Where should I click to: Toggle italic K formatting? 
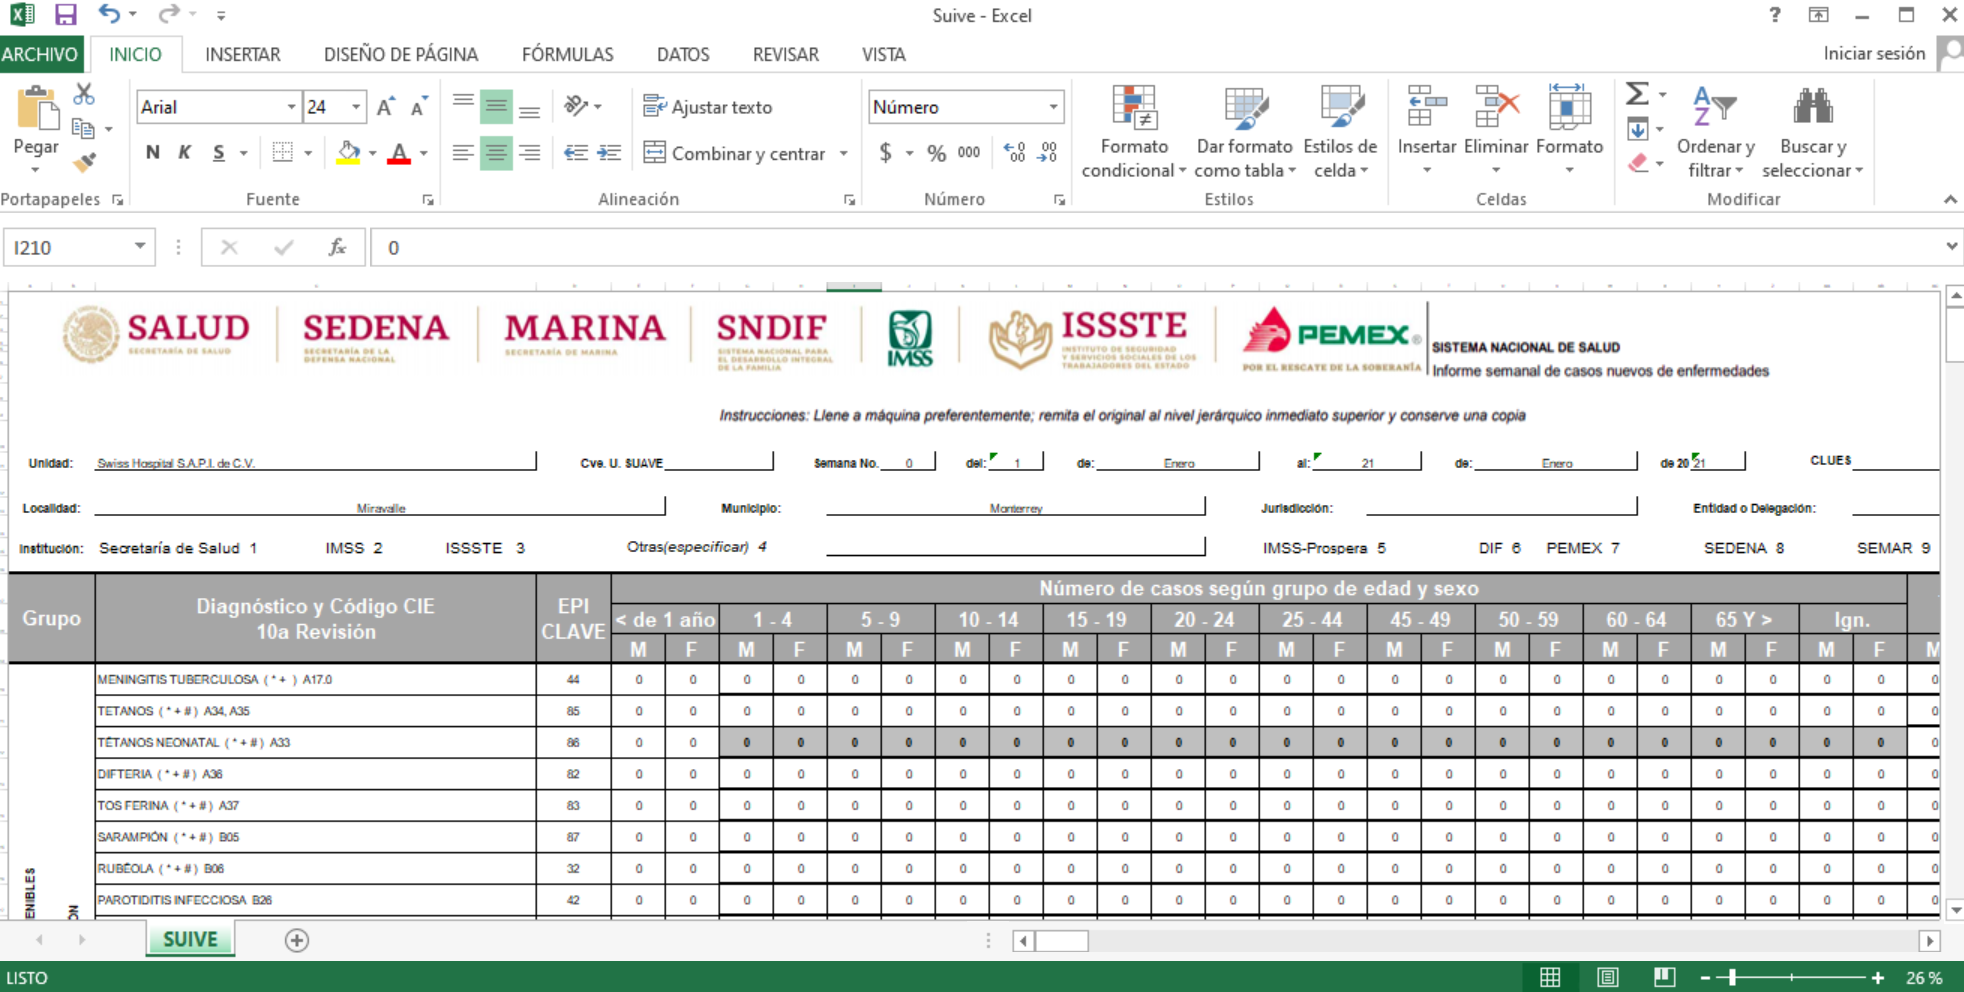coord(185,153)
